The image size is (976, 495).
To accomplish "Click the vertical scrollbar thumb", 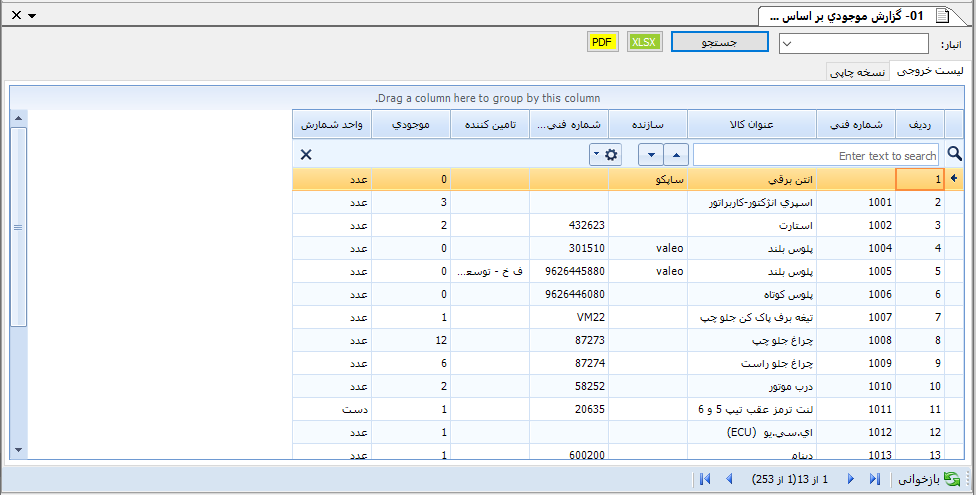I will coord(18,227).
